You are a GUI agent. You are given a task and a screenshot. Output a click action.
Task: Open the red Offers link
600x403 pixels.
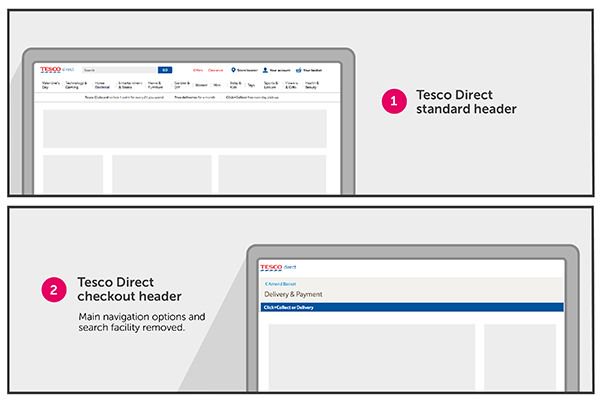click(x=198, y=70)
